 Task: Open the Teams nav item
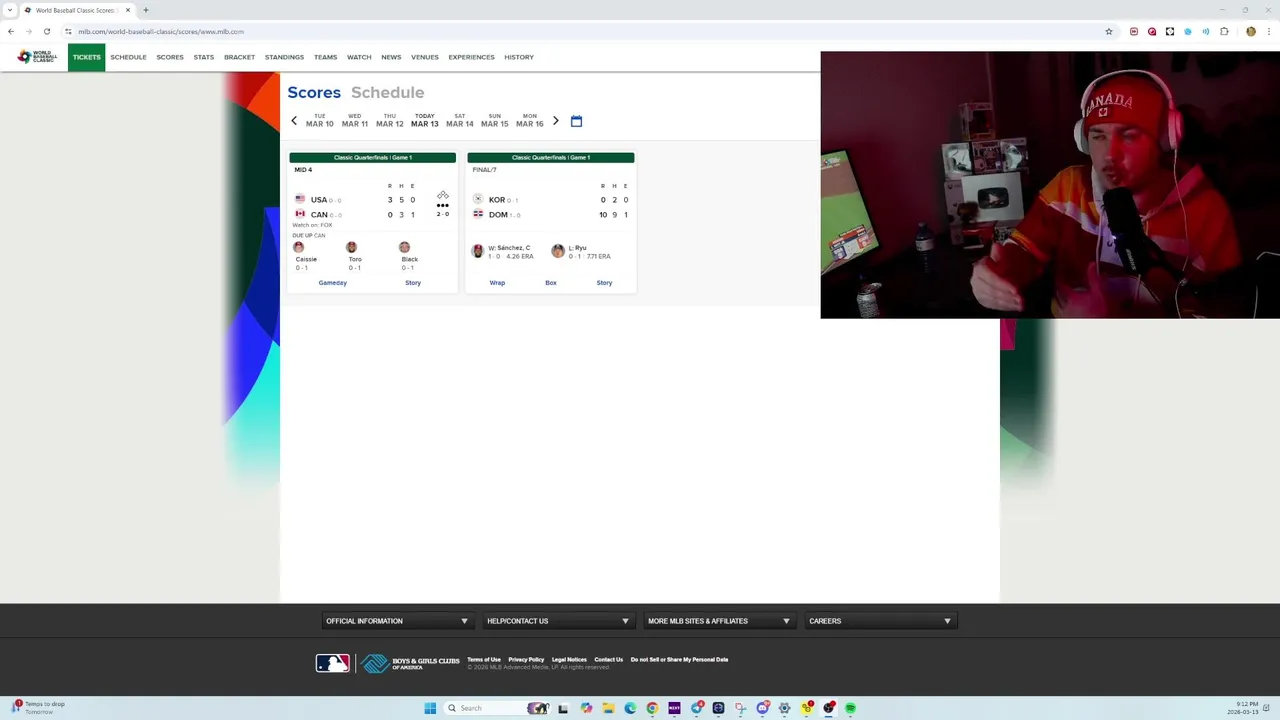coord(325,57)
